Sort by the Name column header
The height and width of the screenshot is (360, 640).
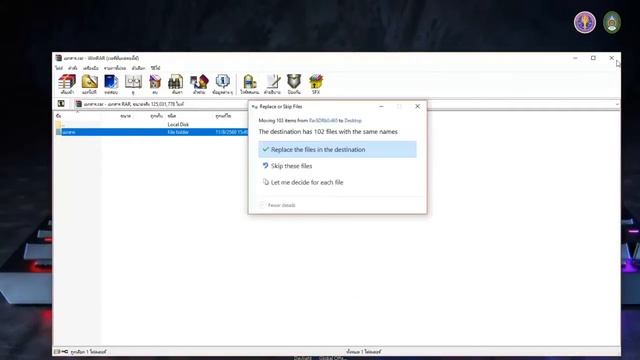(58, 116)
